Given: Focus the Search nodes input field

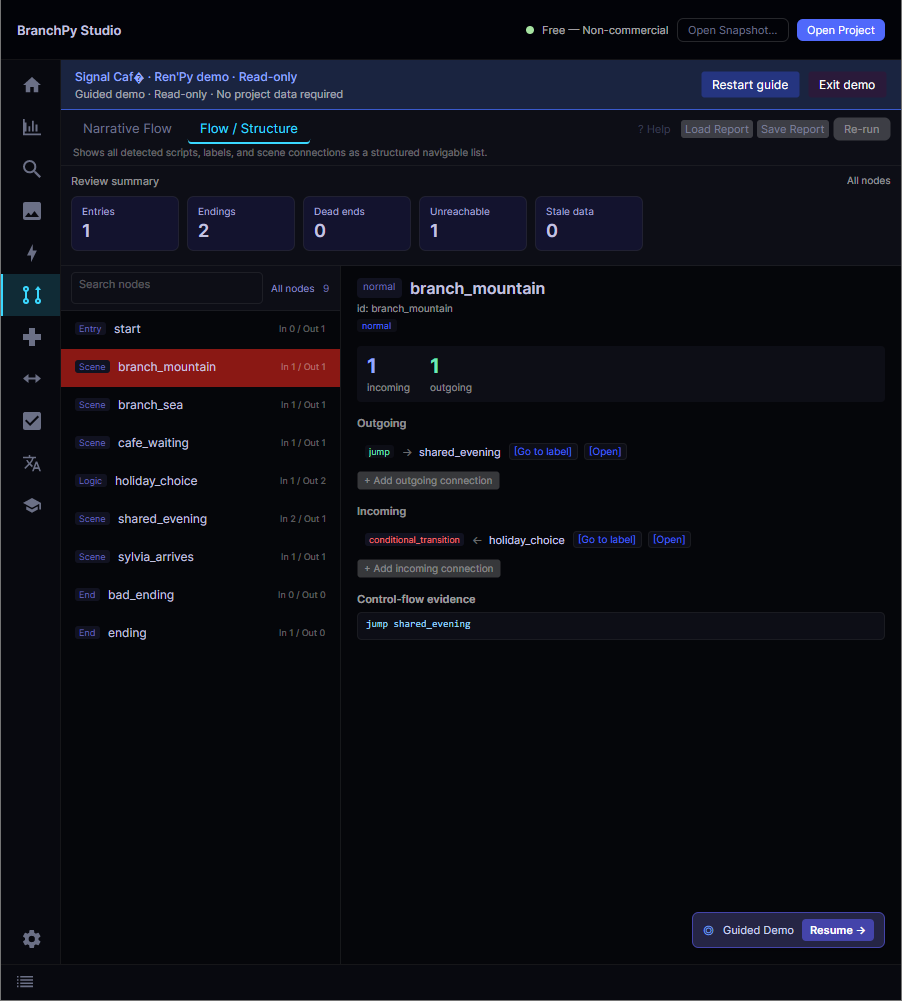Looking at the screenshot, I should pos(167,288).
